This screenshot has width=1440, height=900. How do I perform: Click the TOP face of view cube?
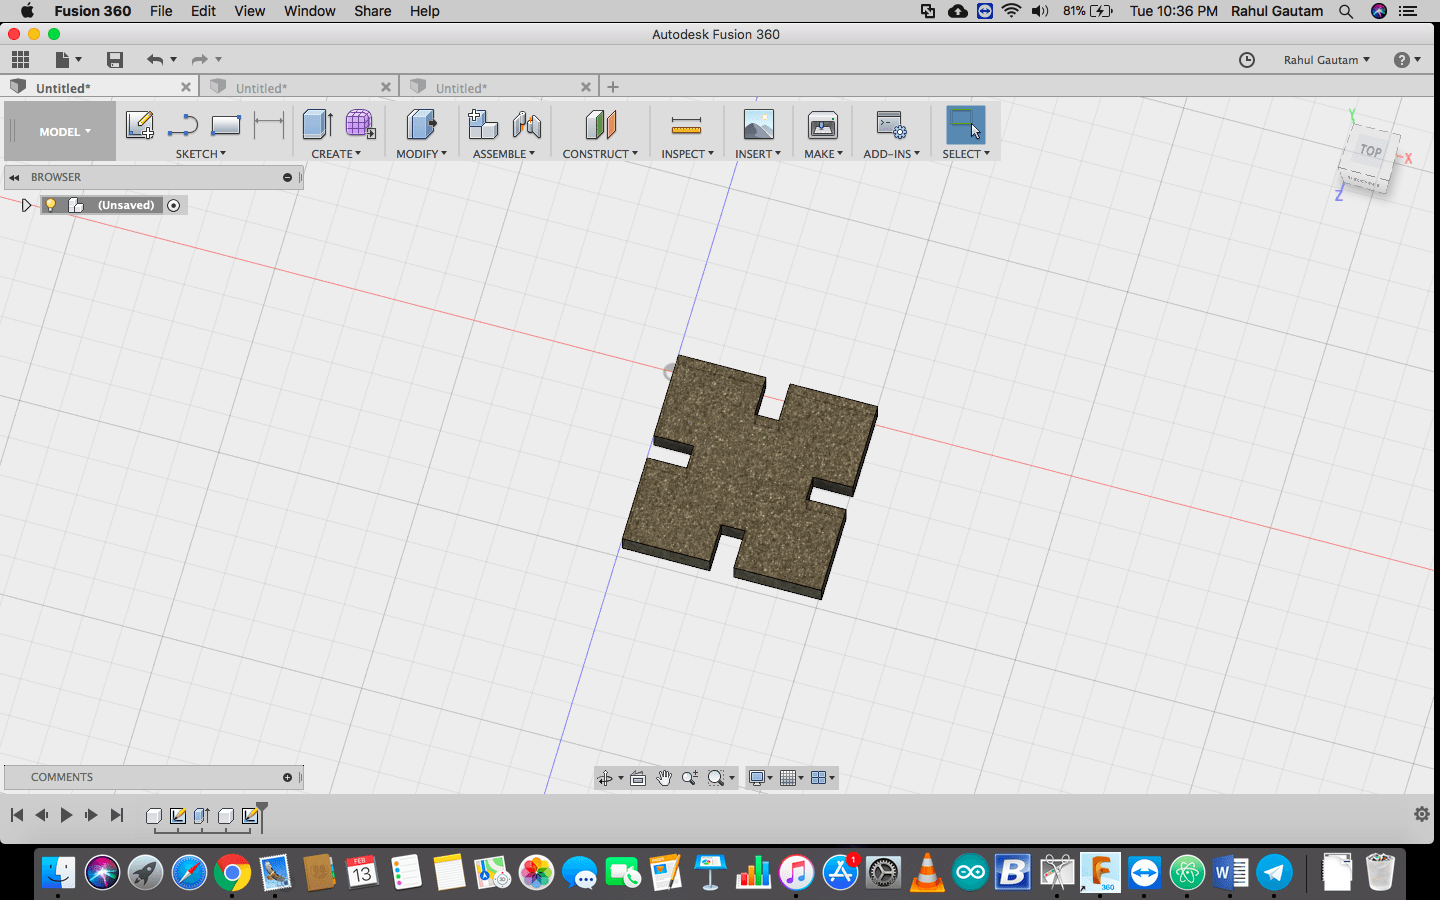click(1370, 151)
